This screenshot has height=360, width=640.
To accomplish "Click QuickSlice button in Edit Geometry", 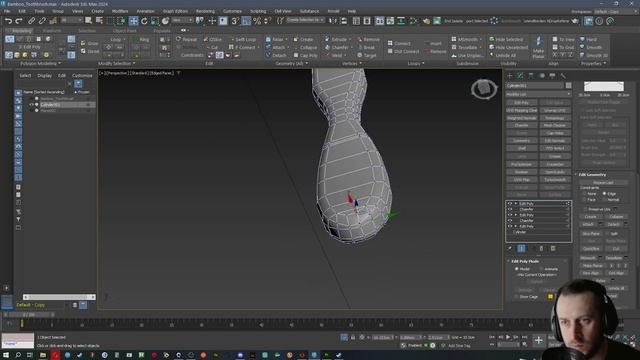I will [x=591, y=249].
